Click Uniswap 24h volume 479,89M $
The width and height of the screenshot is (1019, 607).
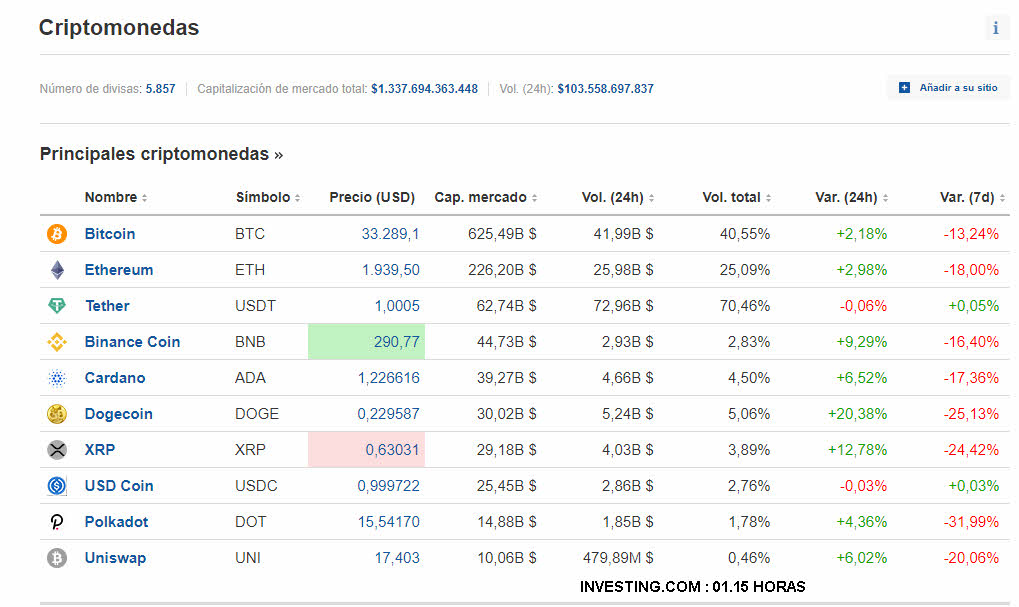(618, 558)
